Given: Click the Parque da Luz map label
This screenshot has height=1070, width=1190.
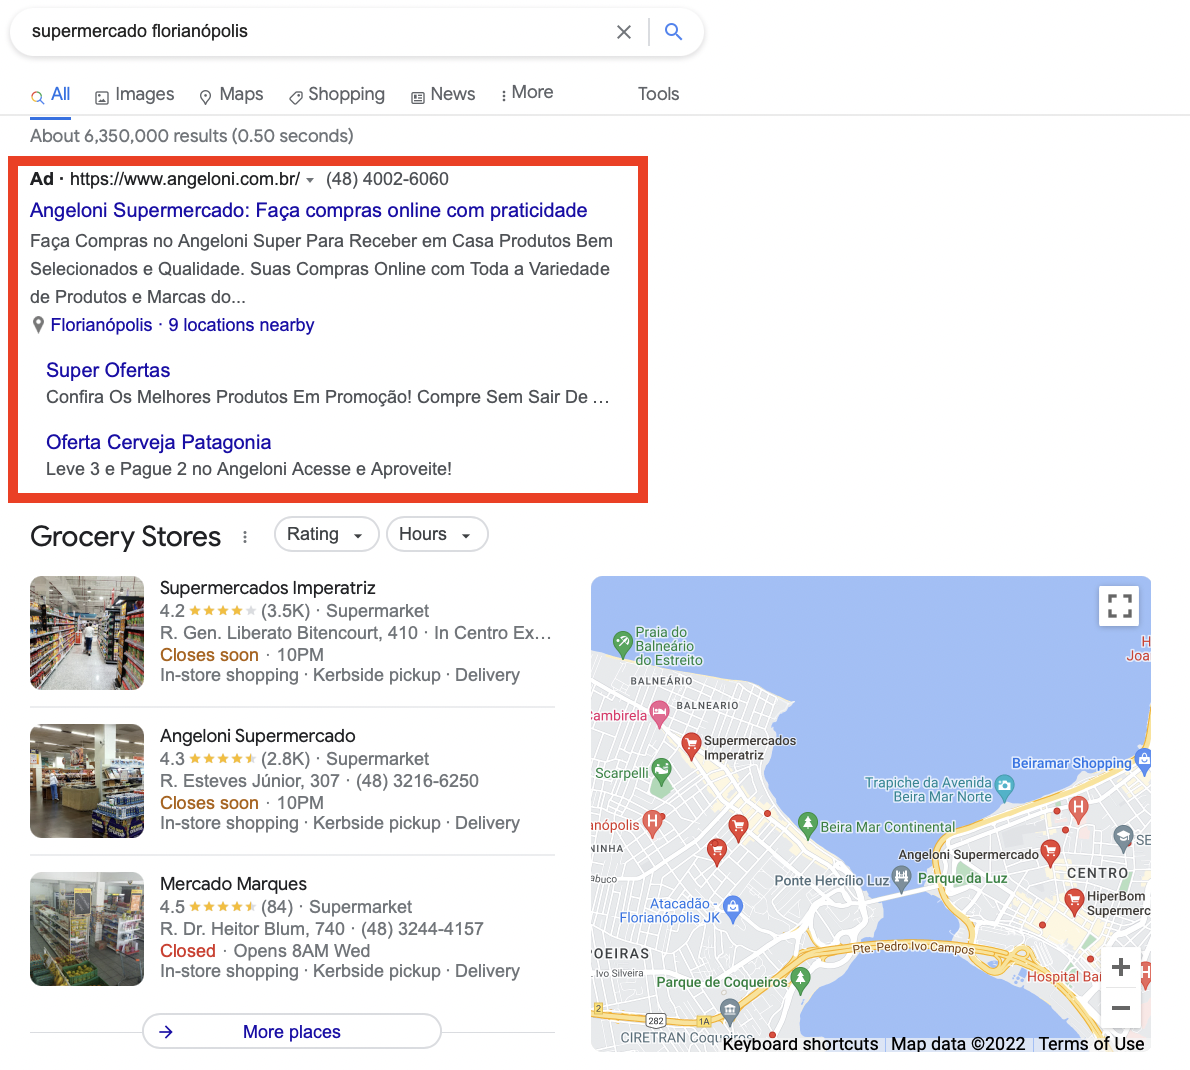Looking at the screenshot, I should pyautogui.click(x=962, y=878).
